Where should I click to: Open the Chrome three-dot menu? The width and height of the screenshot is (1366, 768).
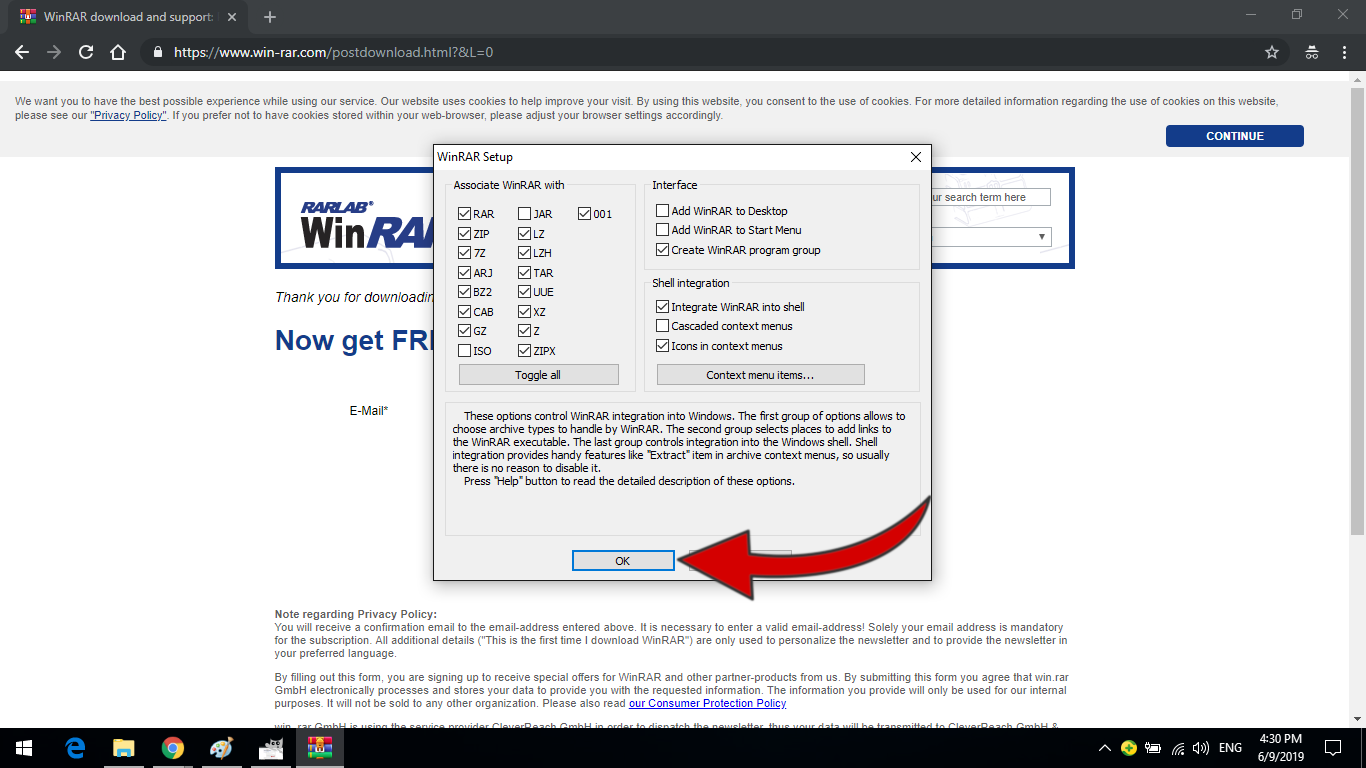pyautogui.click(x=1344, y=52)
